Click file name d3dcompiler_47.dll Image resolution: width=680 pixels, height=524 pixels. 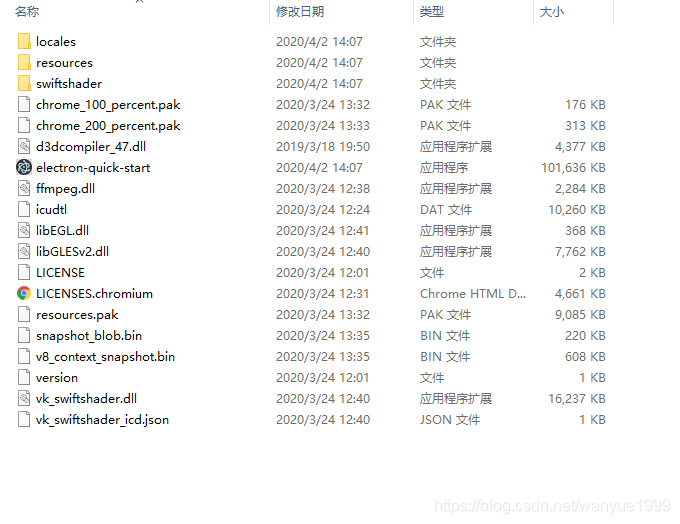tap(91, 147)
